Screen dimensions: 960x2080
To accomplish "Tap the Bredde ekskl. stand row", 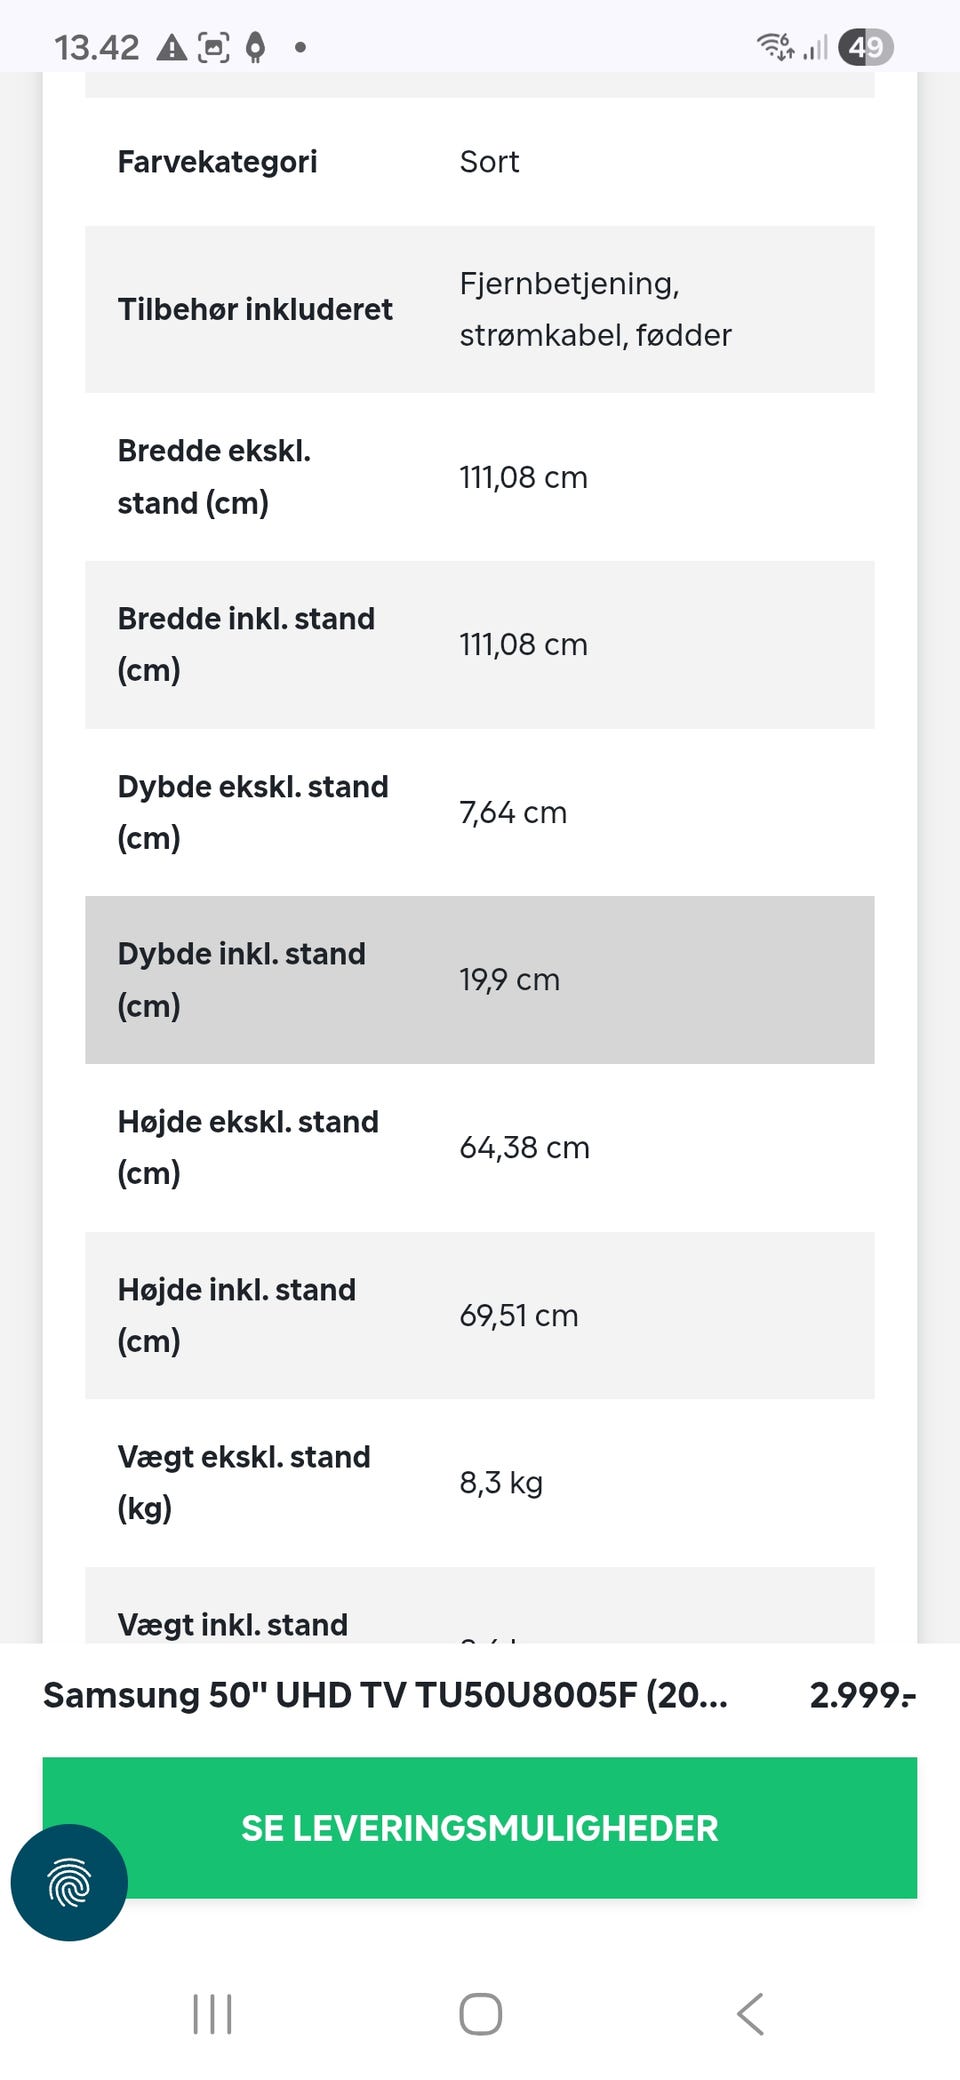I will point(480,477).
